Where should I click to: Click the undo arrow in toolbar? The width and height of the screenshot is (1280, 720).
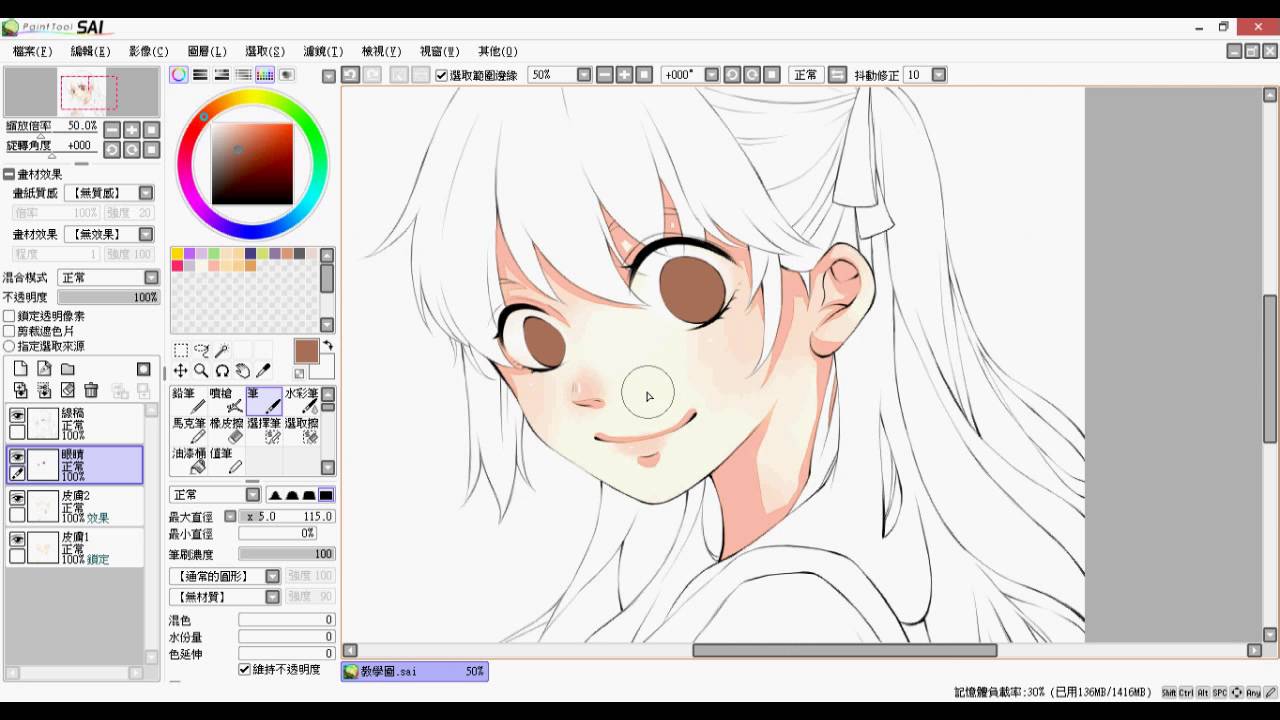[350, 75]
